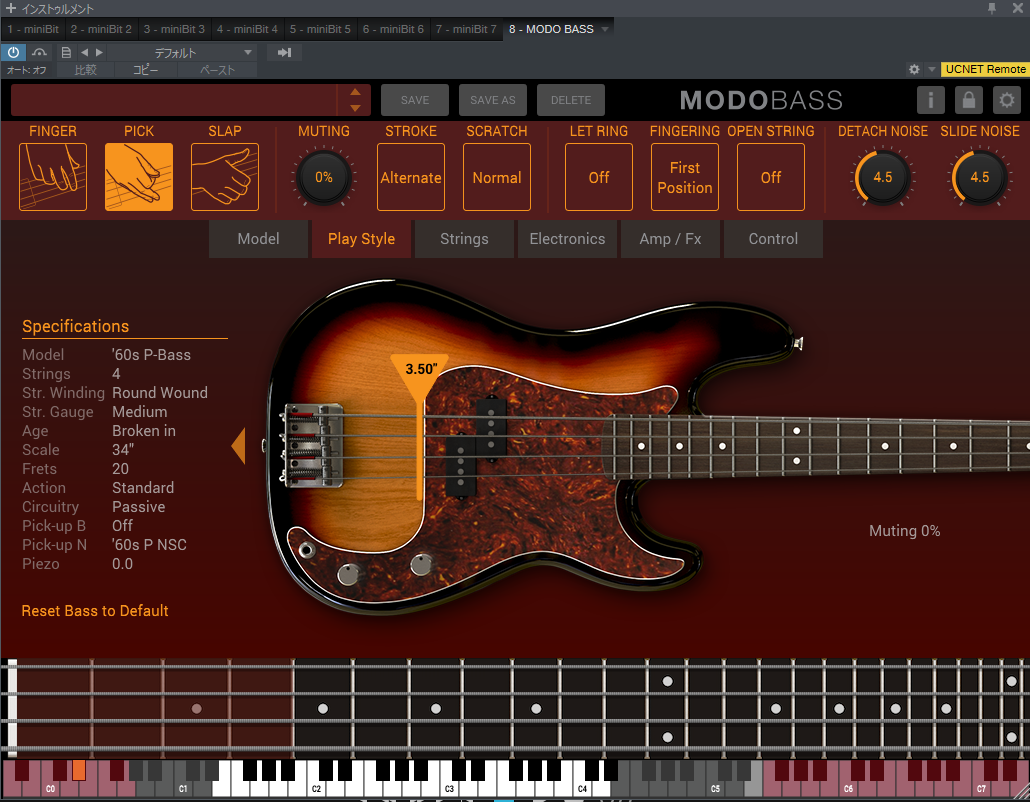Click the SAVE button
The height and width of the screenshot is (802, 1030).
(x=414, y=100)
